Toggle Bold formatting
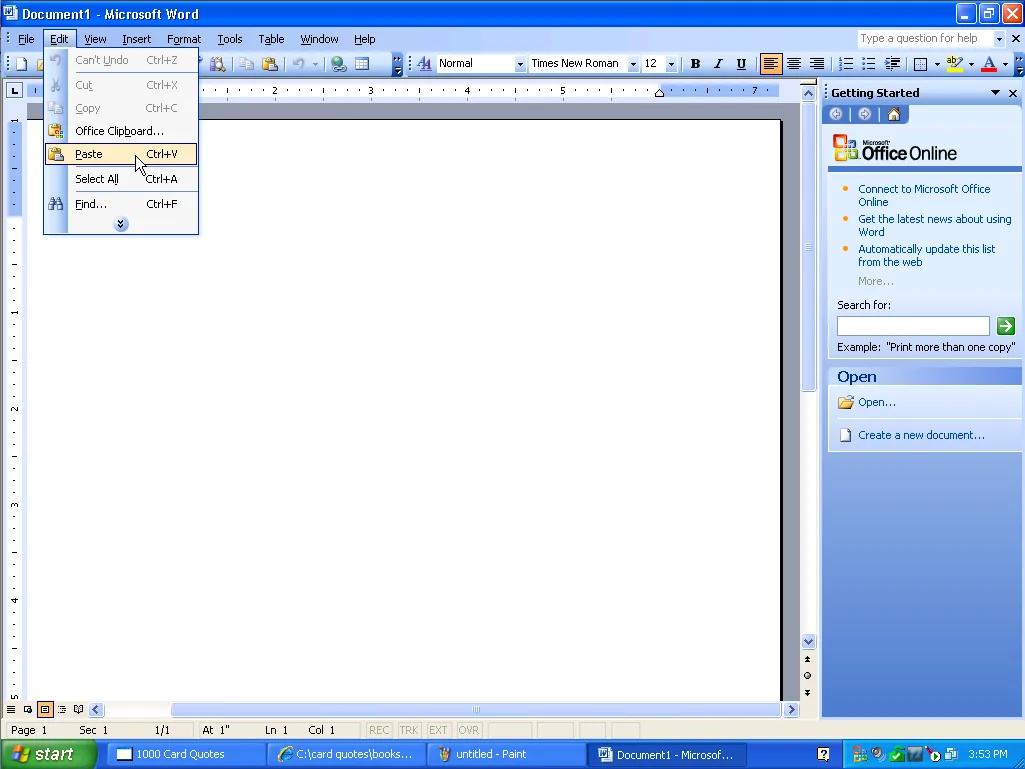The height and width of the screenshot is (769, 1025). (695, 63)
